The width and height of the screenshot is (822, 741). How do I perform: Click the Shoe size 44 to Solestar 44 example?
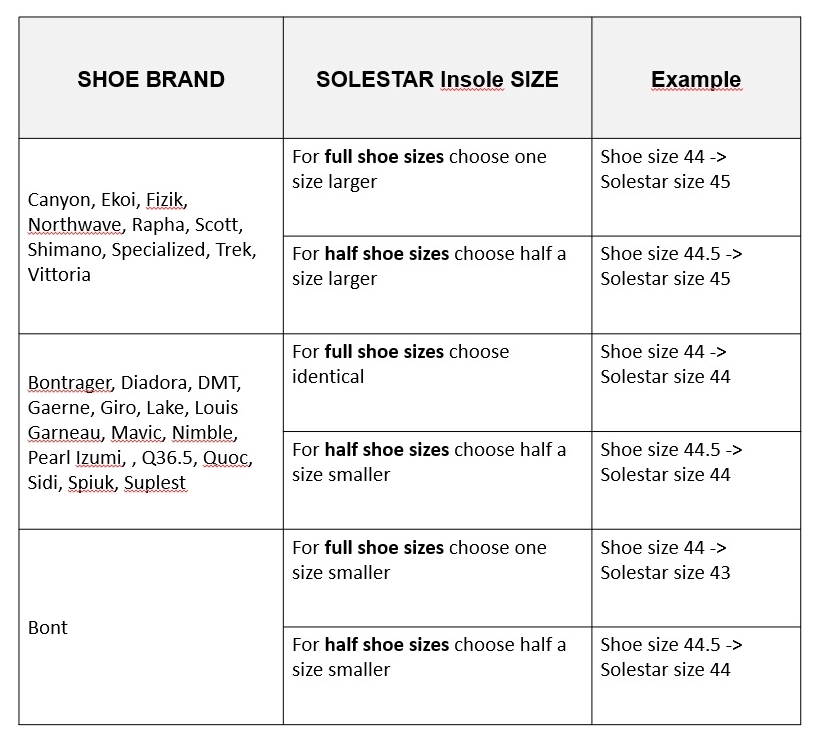[696, 382]
